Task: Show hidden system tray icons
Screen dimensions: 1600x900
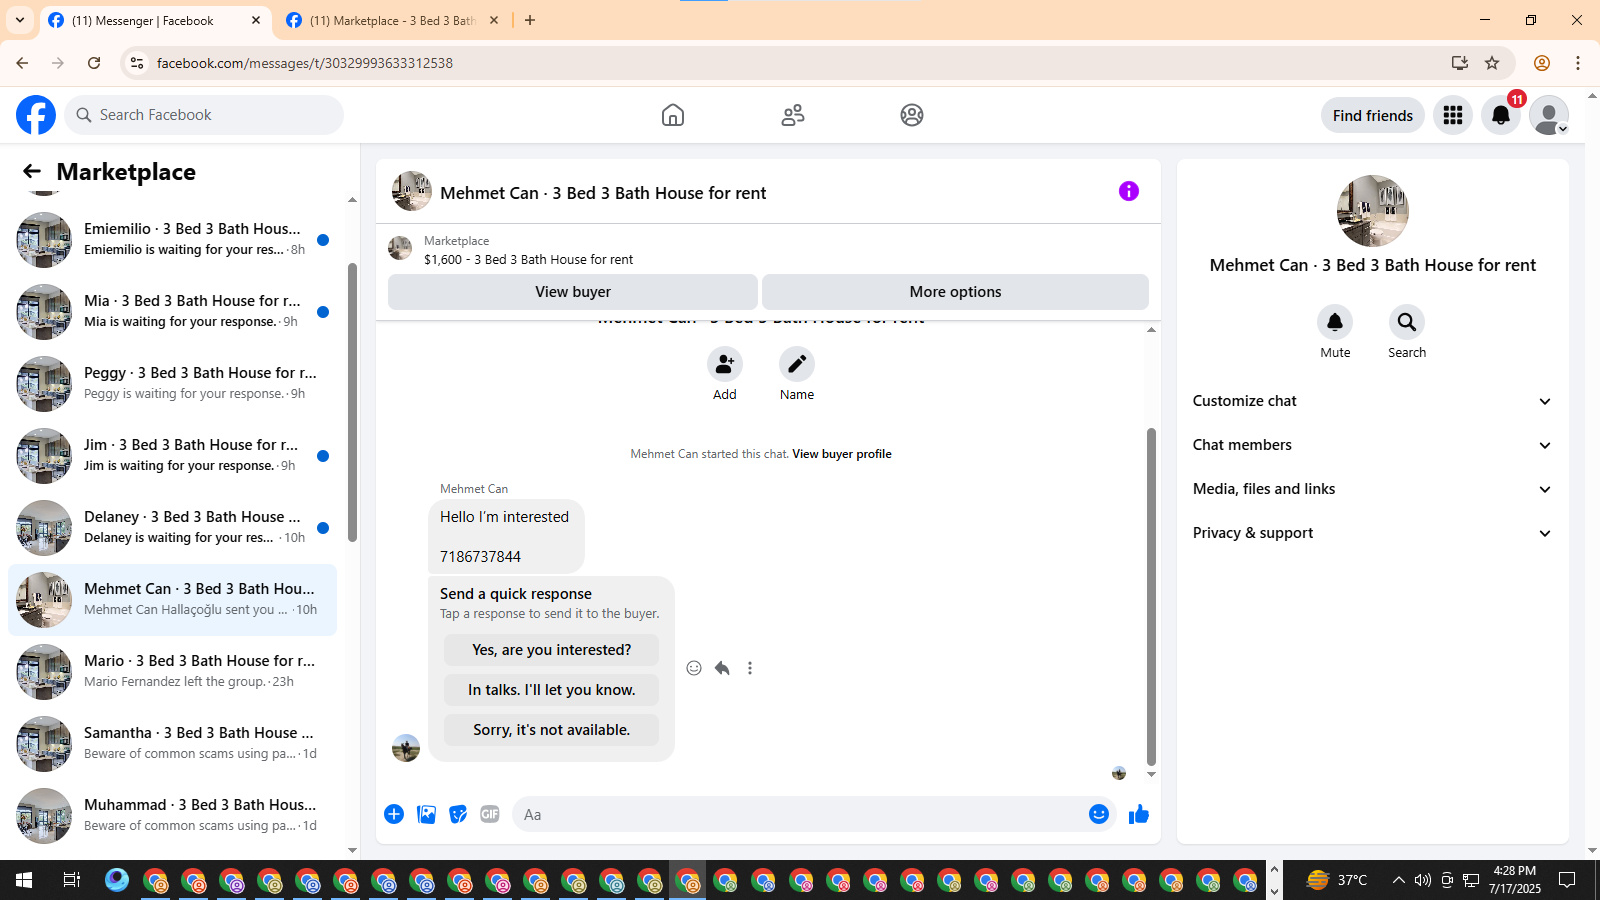Action: 1398,880
